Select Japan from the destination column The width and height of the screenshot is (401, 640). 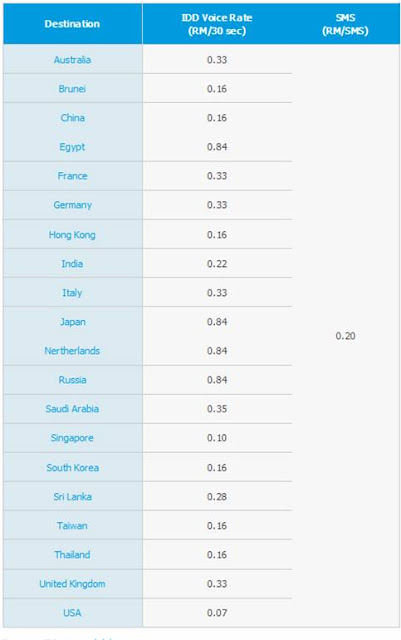(x=73, y=322)
